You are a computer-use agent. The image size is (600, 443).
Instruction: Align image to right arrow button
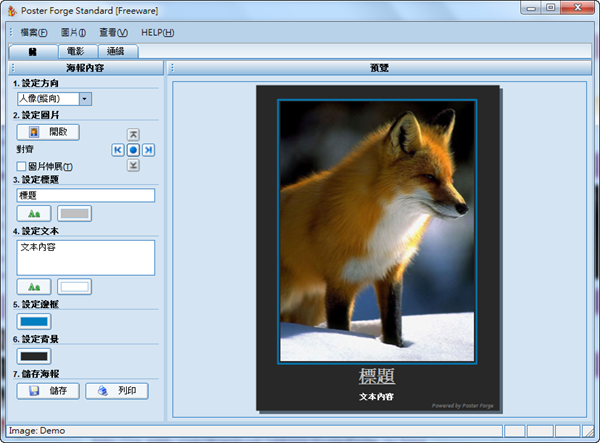click(x=148, y=150)
